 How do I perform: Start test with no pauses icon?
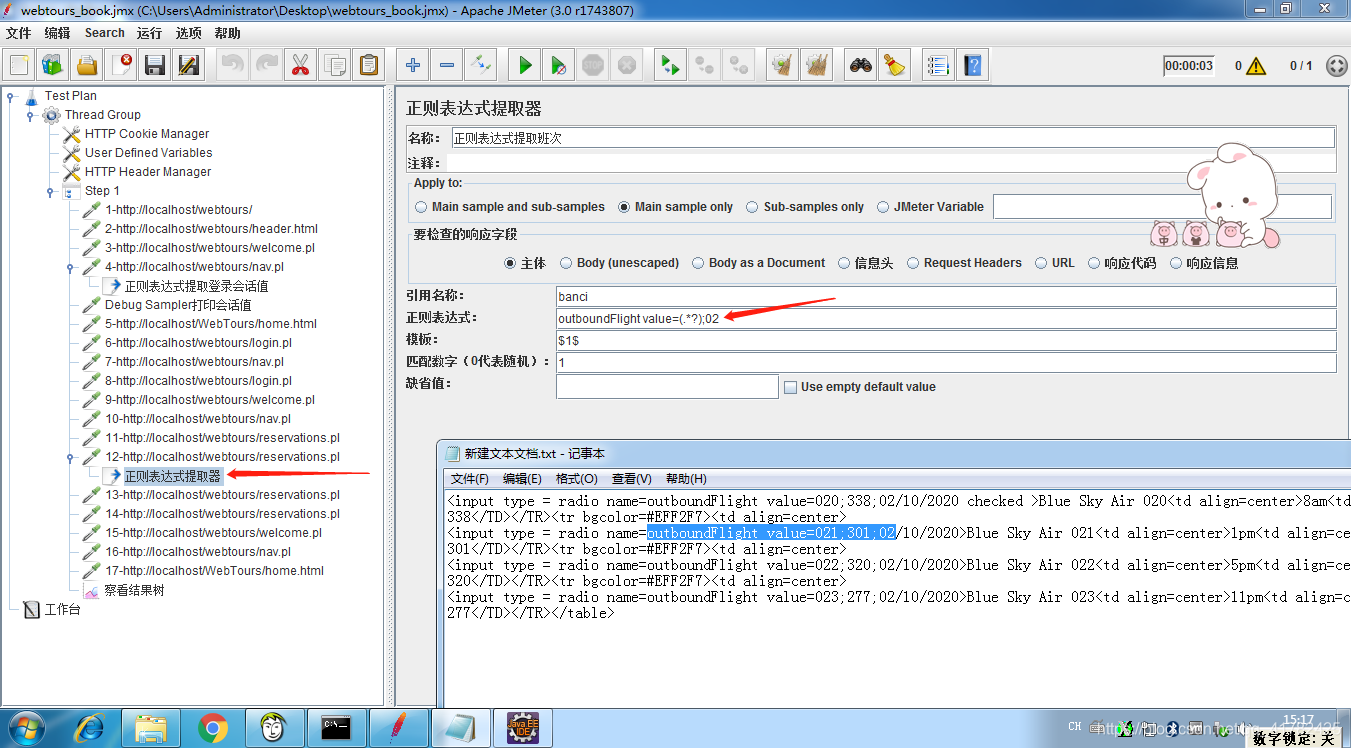pos(559,66)
